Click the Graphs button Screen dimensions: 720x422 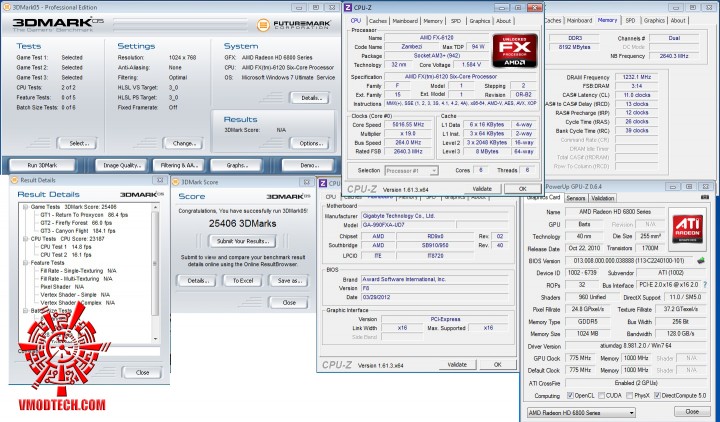(237, 165)
